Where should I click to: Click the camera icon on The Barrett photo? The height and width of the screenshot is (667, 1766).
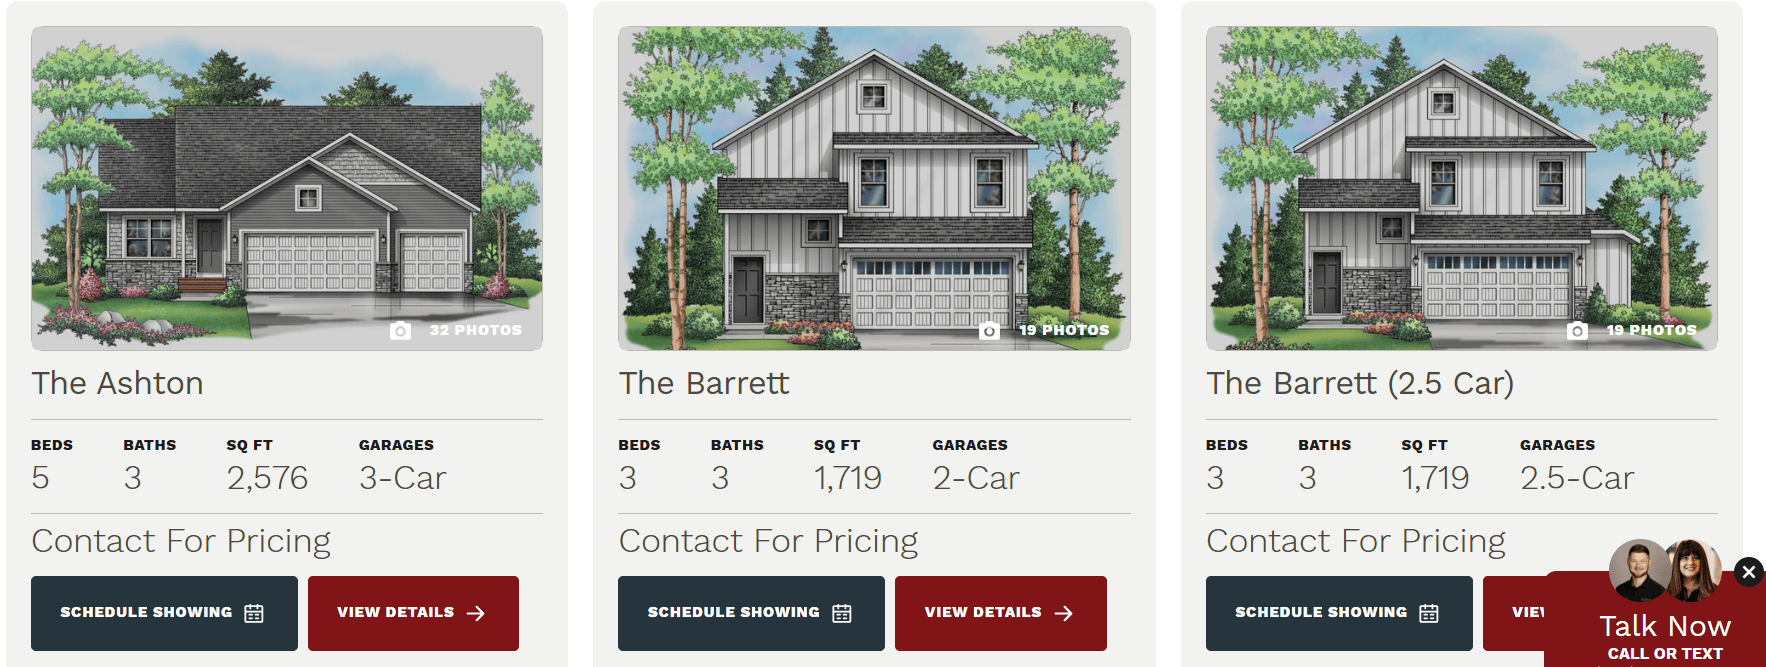(x=989, y=330)
